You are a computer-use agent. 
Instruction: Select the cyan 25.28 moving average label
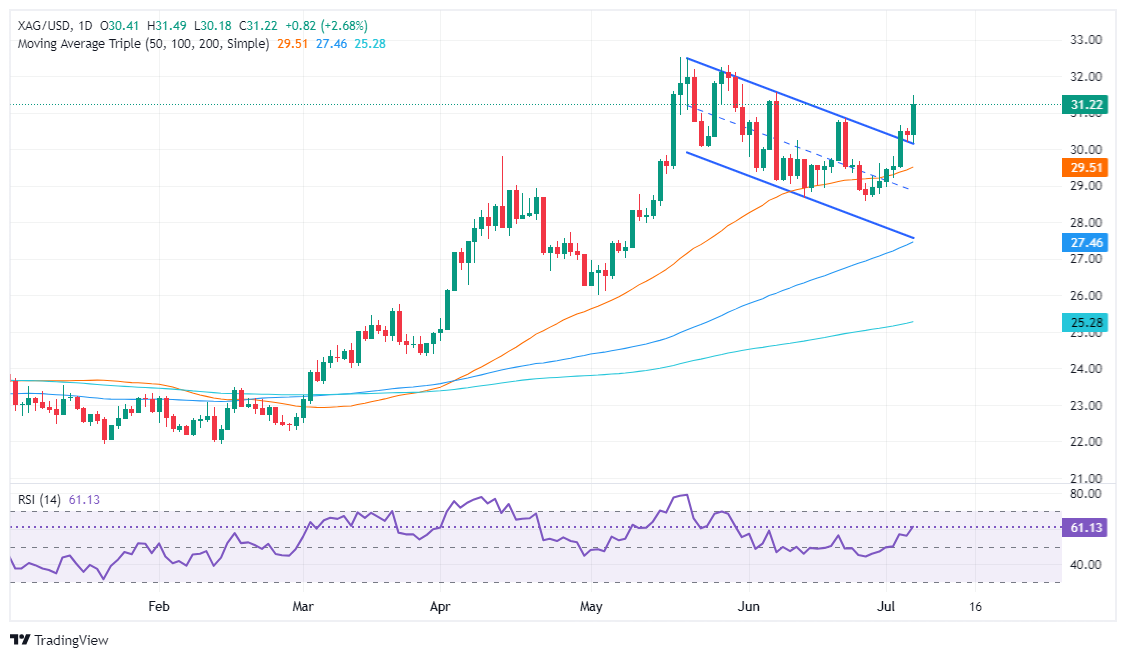(1085, 323)
